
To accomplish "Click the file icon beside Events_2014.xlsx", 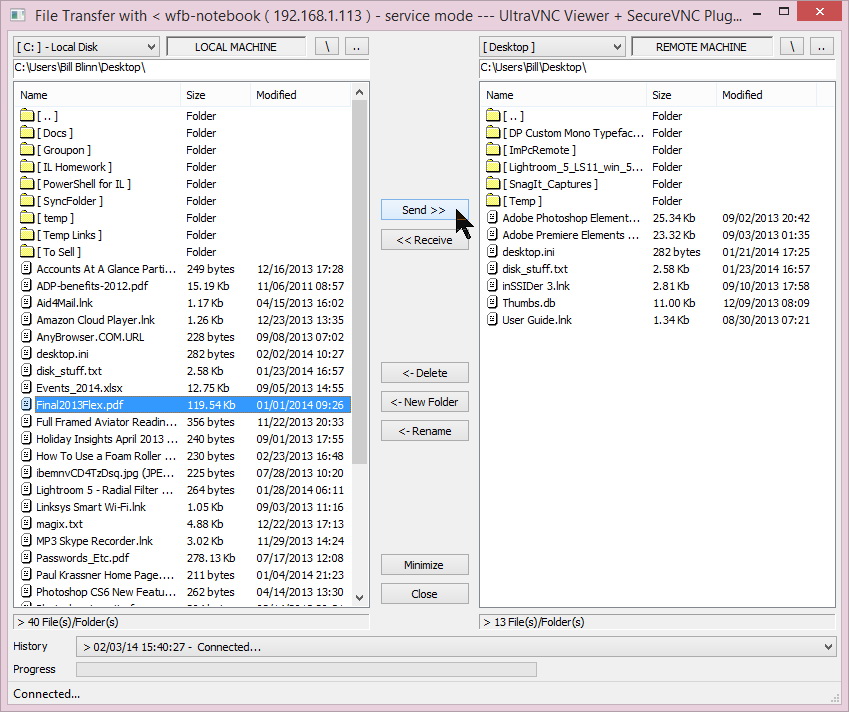I will pyautogui.click(x=26, y=388).
